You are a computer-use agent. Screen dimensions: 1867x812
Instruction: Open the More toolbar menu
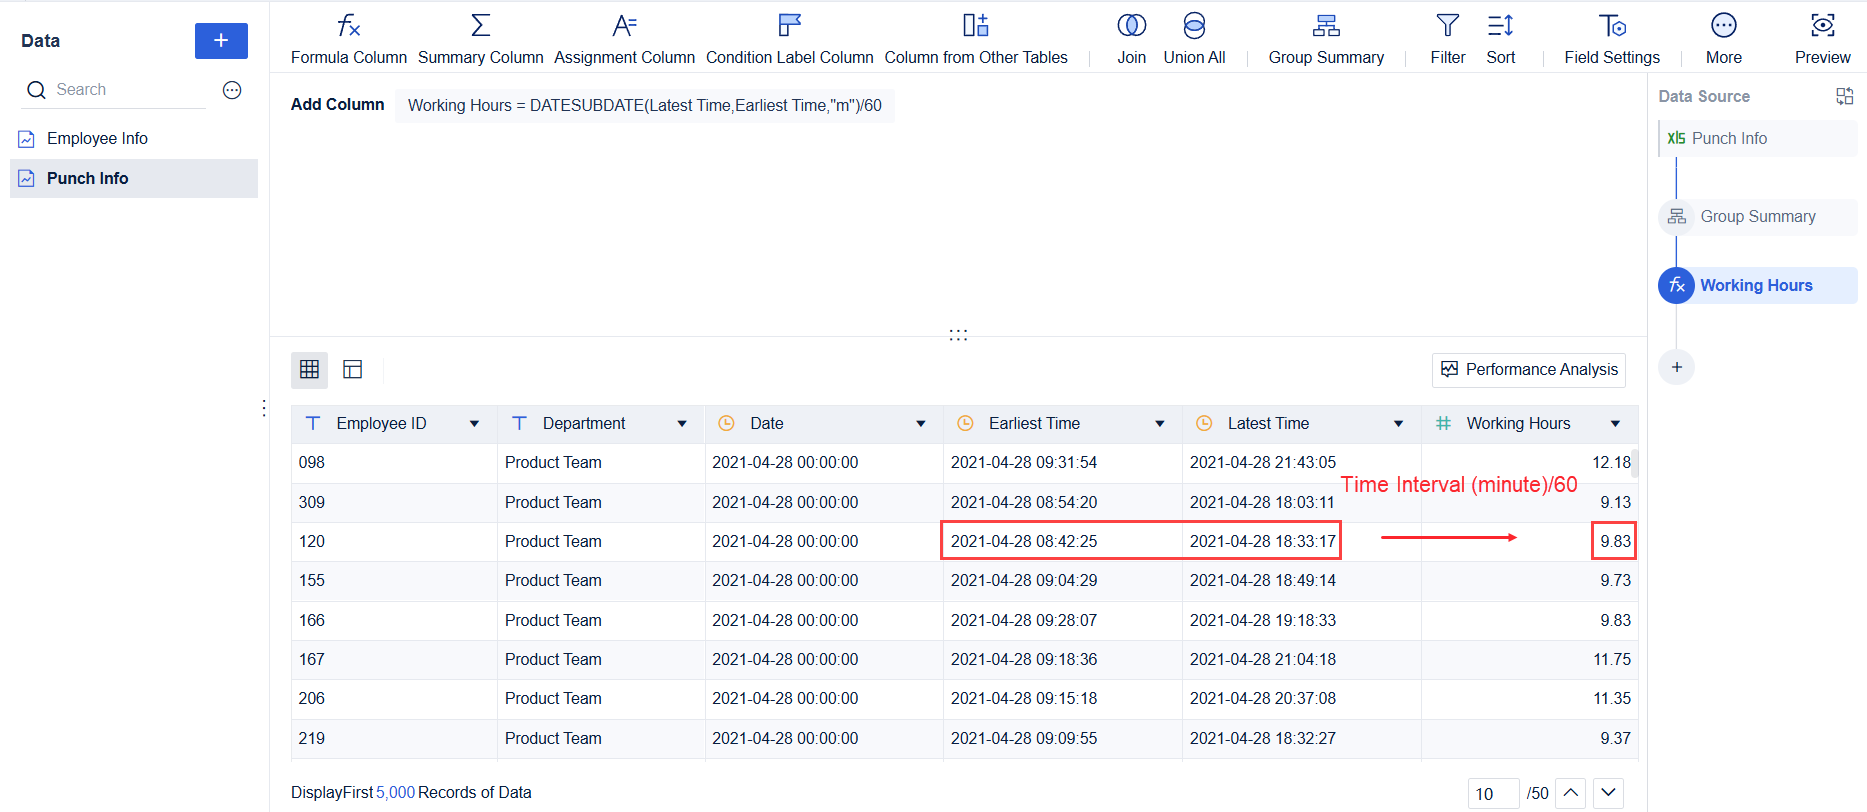pos(1723,39)
